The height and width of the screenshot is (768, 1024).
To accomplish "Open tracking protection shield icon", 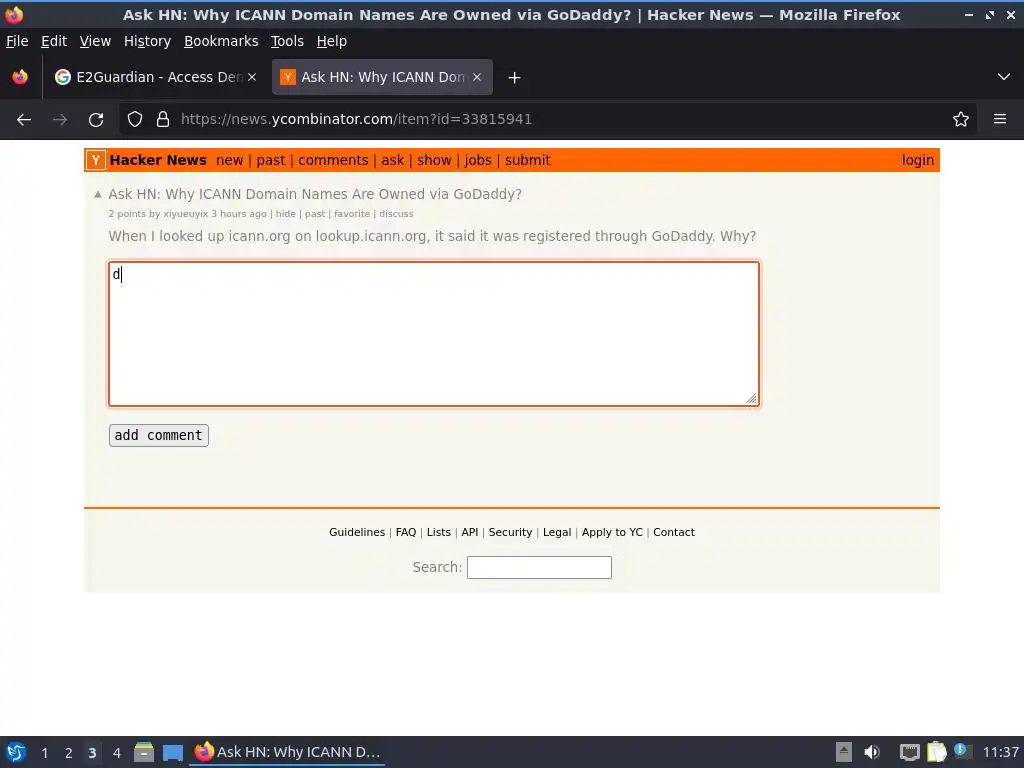I will click(135, 120).
